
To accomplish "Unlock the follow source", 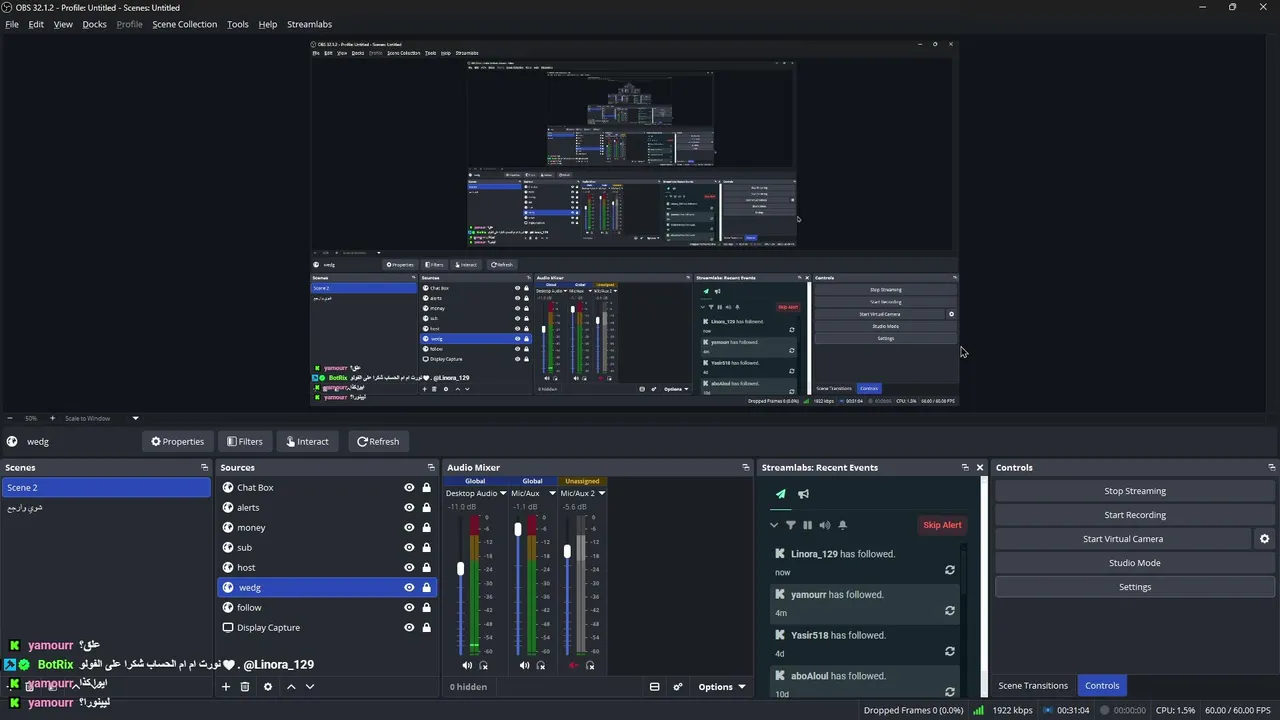I will (426, 608).
